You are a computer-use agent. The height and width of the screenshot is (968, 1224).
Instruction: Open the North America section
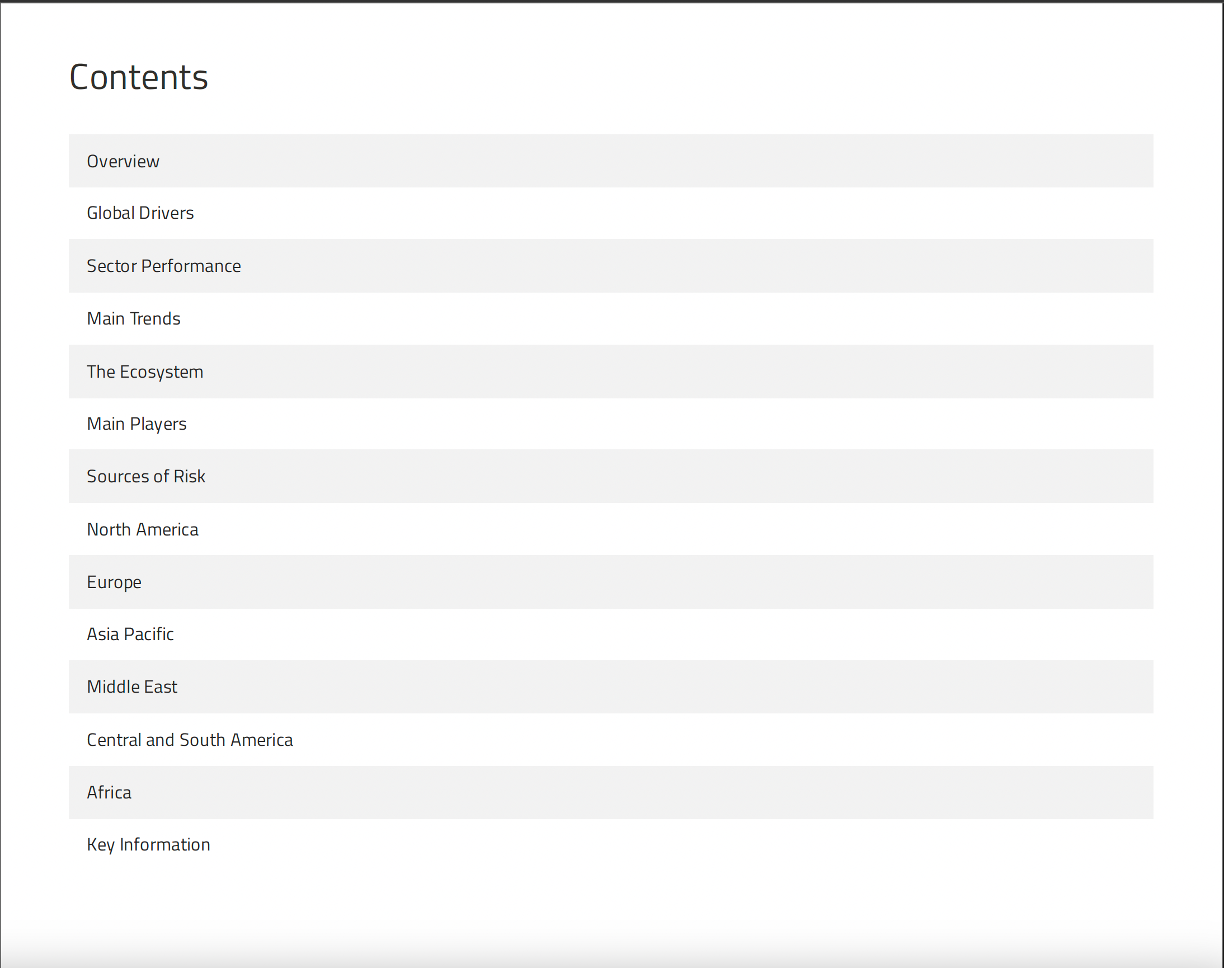click(x=143, y=529)
